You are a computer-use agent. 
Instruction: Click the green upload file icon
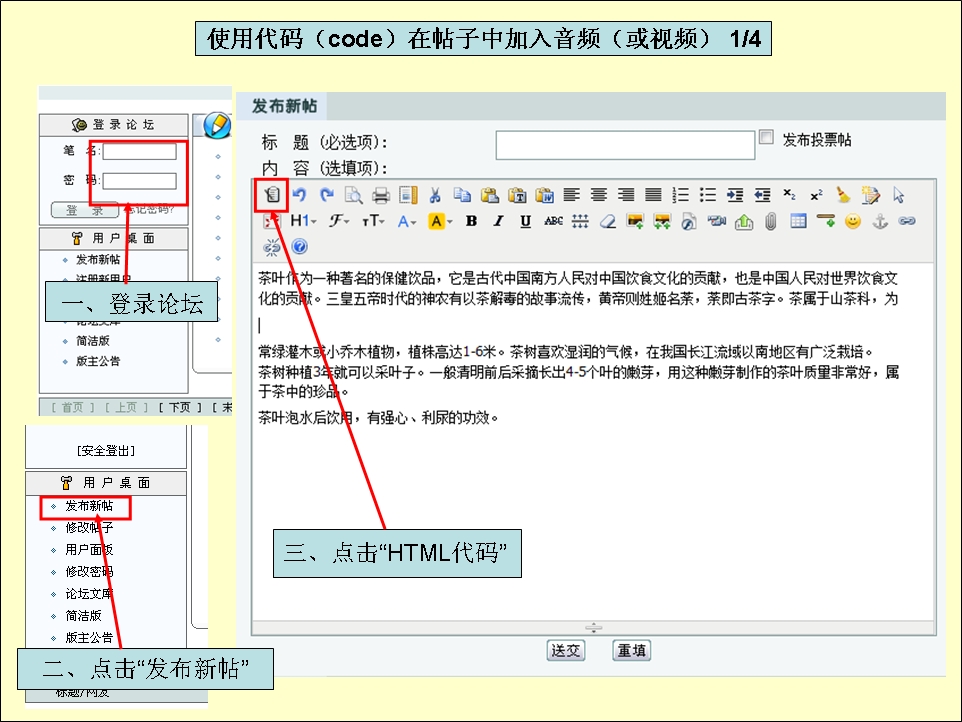[744, 221]
